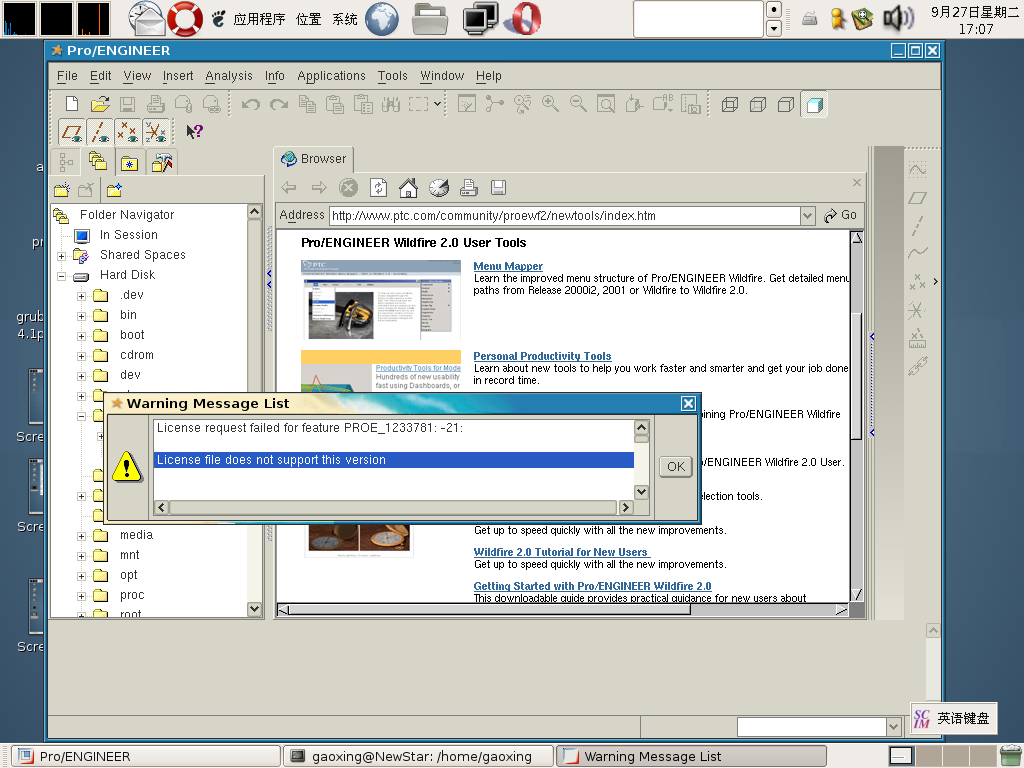Image resolution: width=1024 pixels, height=768 pixels.
Task: Click the browser History icon
Action: point(439,188)
